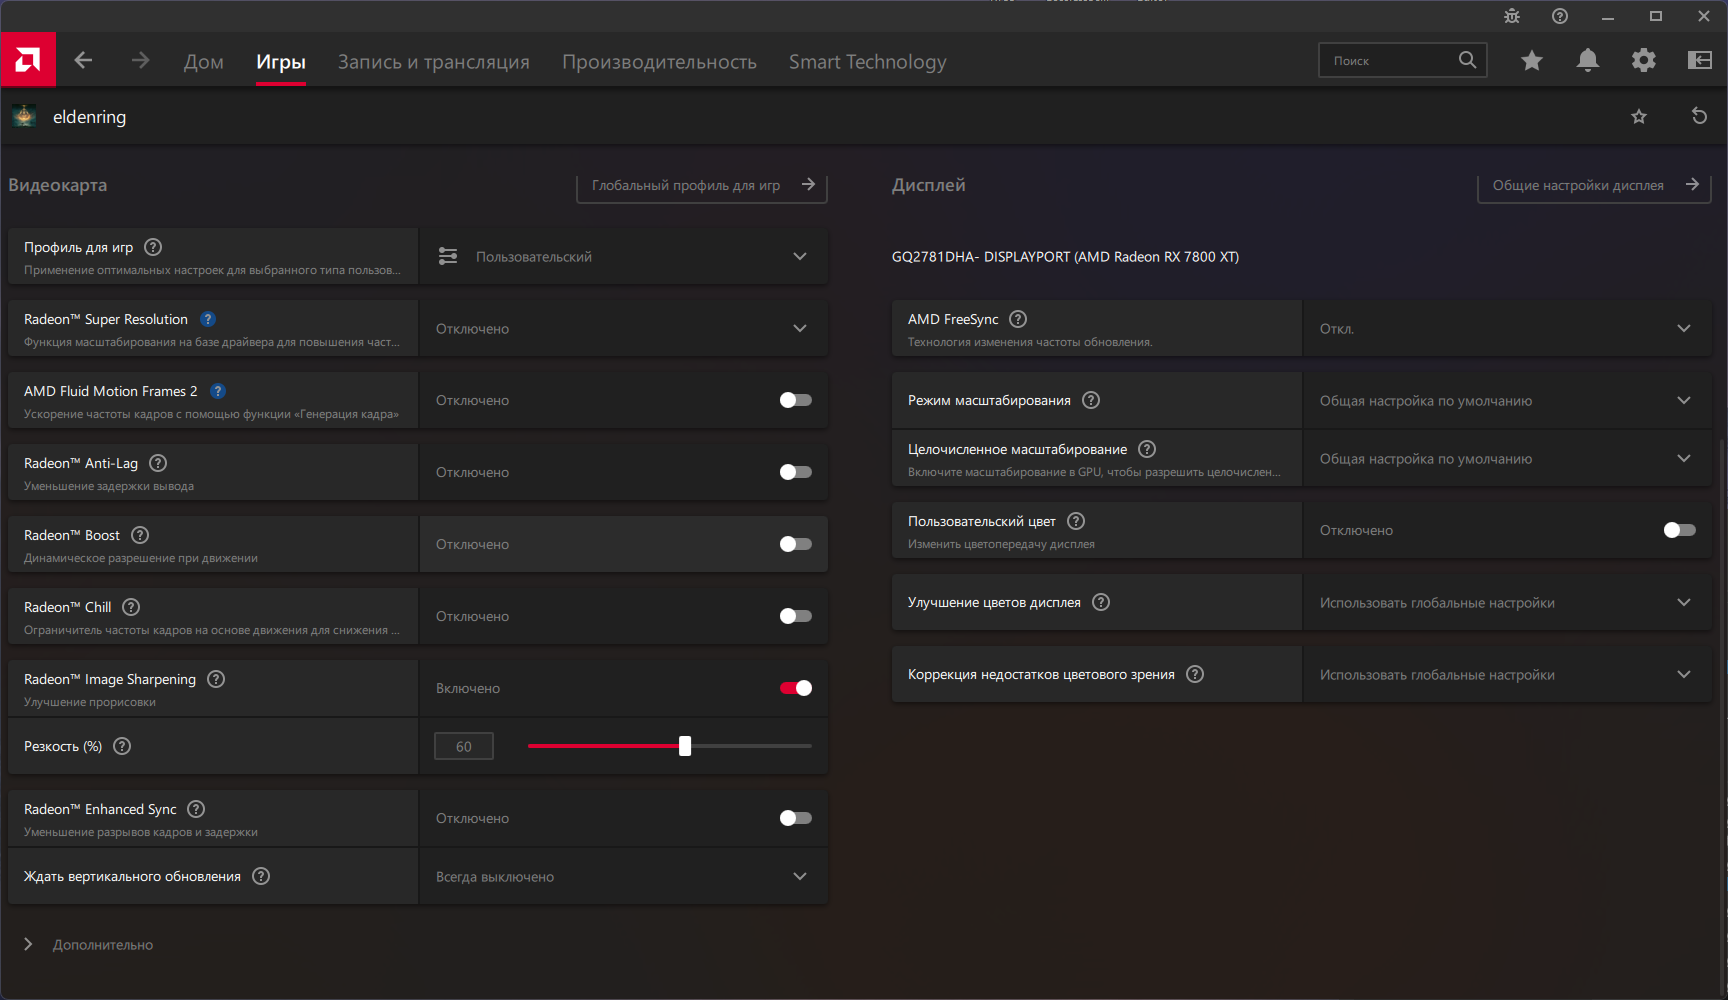Open Smart Technology tab

pyautogui.click(x=867, y=62)
